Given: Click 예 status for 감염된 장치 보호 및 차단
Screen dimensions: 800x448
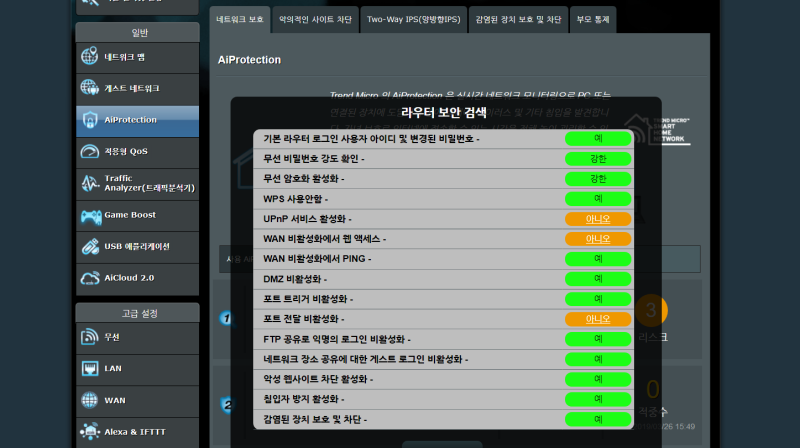Looking at the screenshot, I should 598,419.
